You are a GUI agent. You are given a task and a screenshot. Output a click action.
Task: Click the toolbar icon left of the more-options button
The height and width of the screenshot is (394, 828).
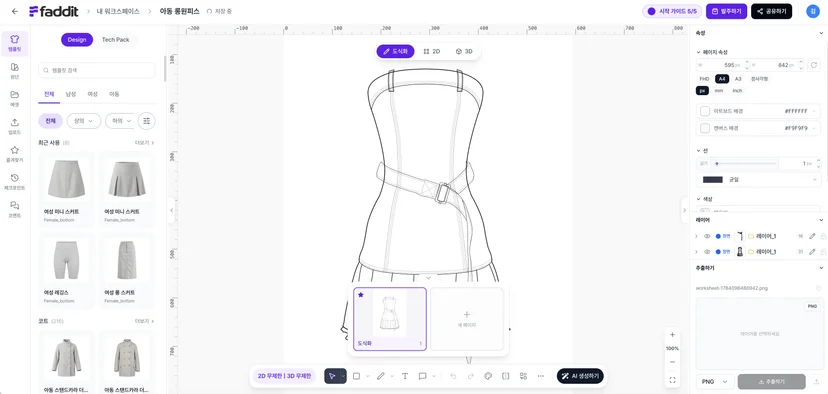523,376
